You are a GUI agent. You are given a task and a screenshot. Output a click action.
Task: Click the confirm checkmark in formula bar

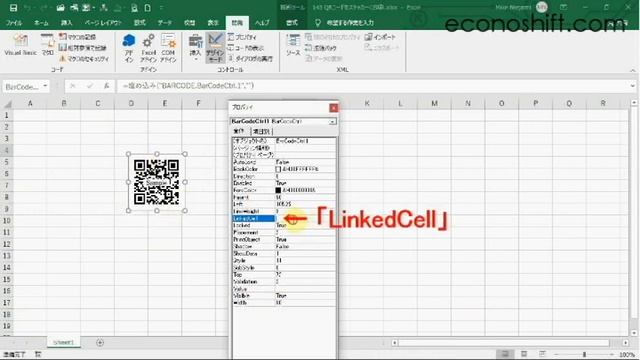pyautogui.click(x=89, y=86)
